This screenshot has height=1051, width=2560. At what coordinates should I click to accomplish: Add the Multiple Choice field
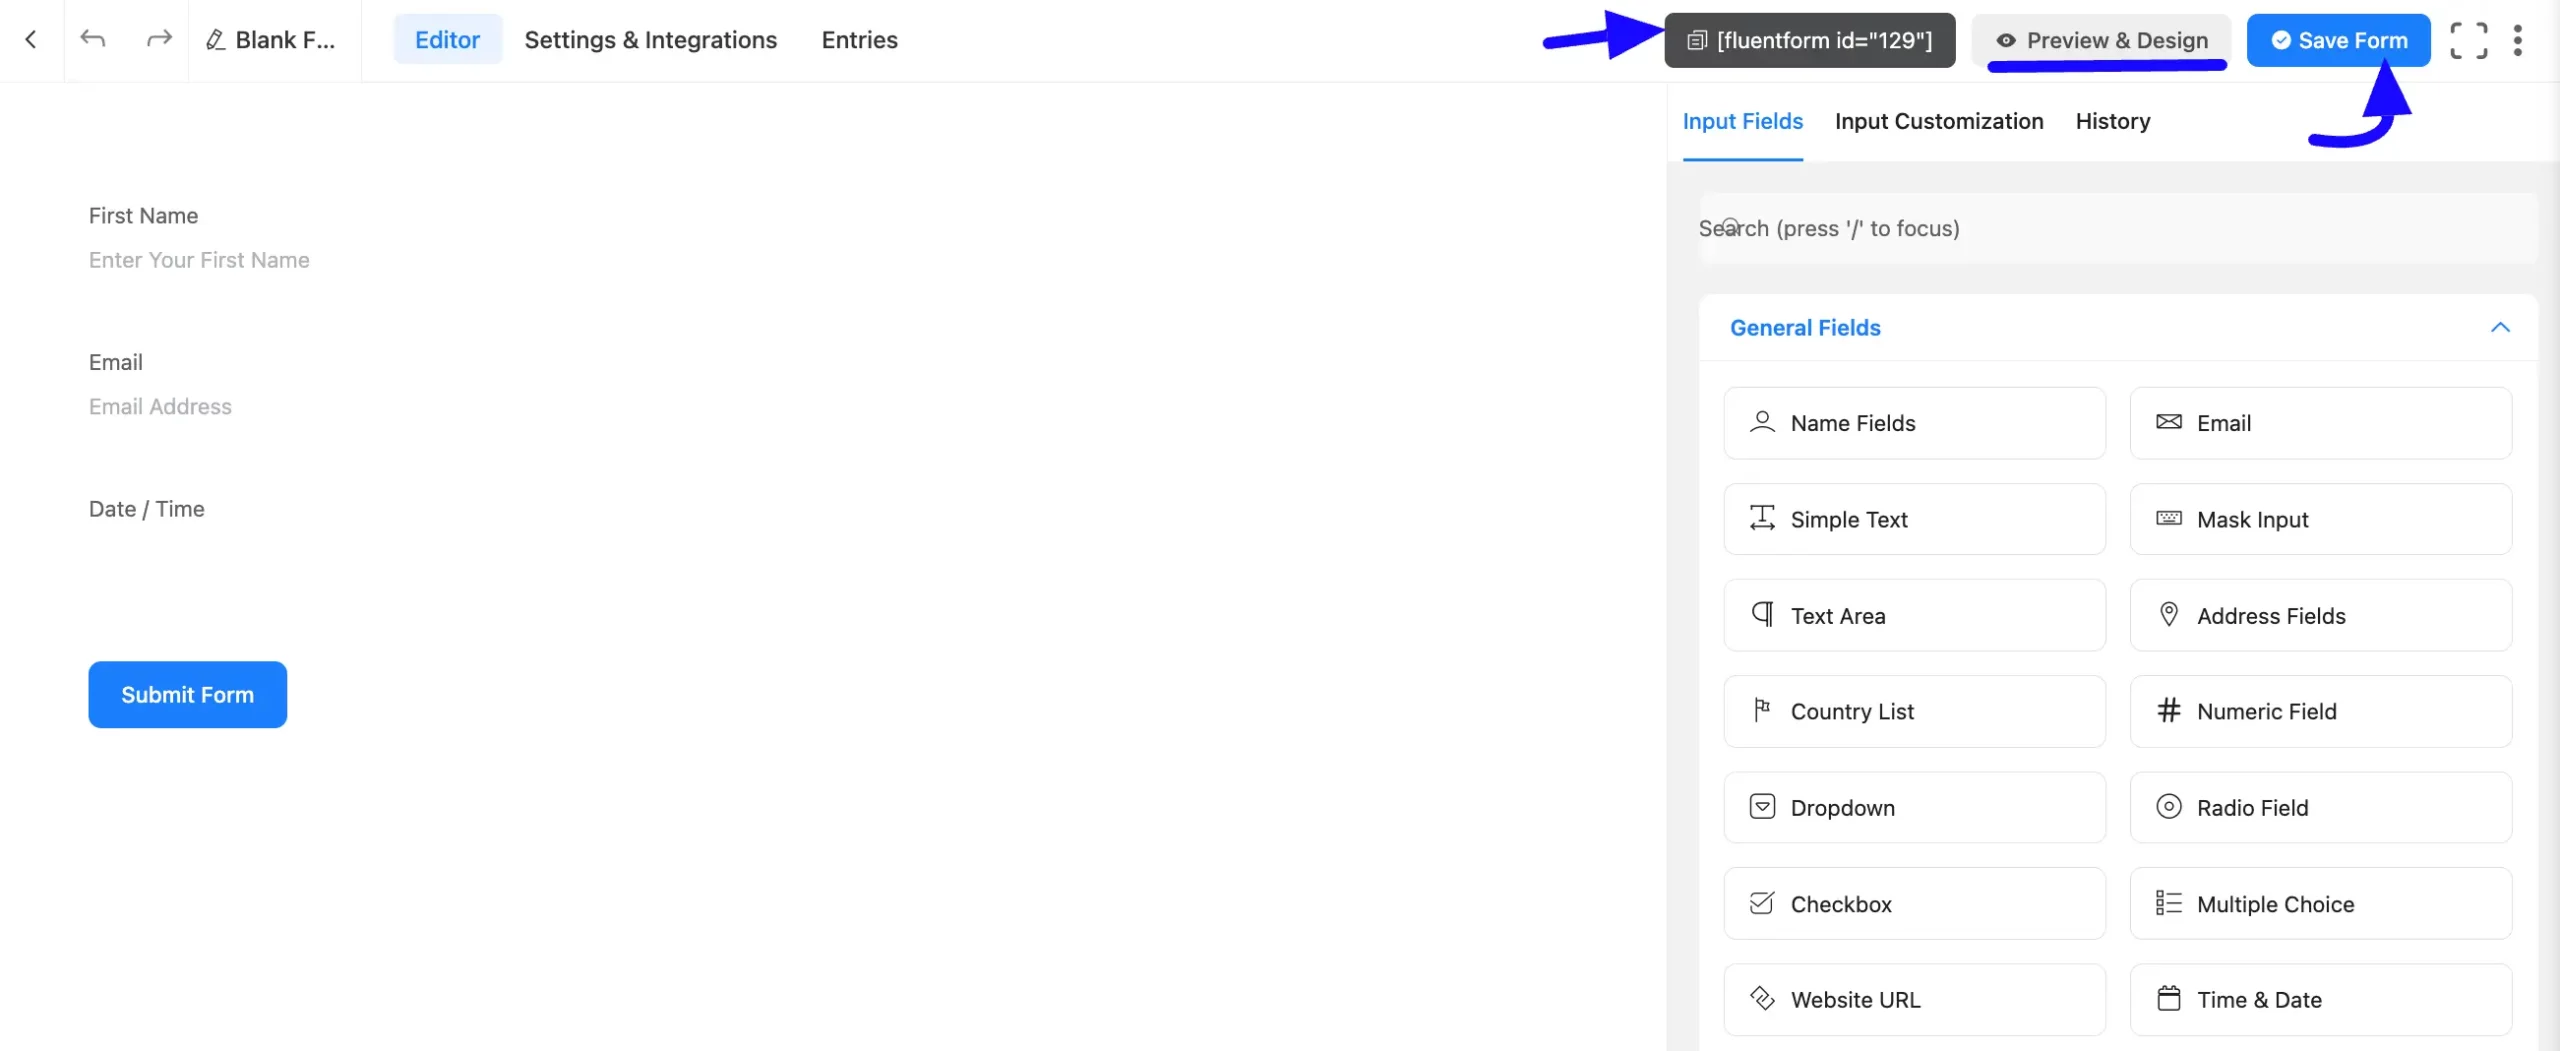pos(2320,903)
